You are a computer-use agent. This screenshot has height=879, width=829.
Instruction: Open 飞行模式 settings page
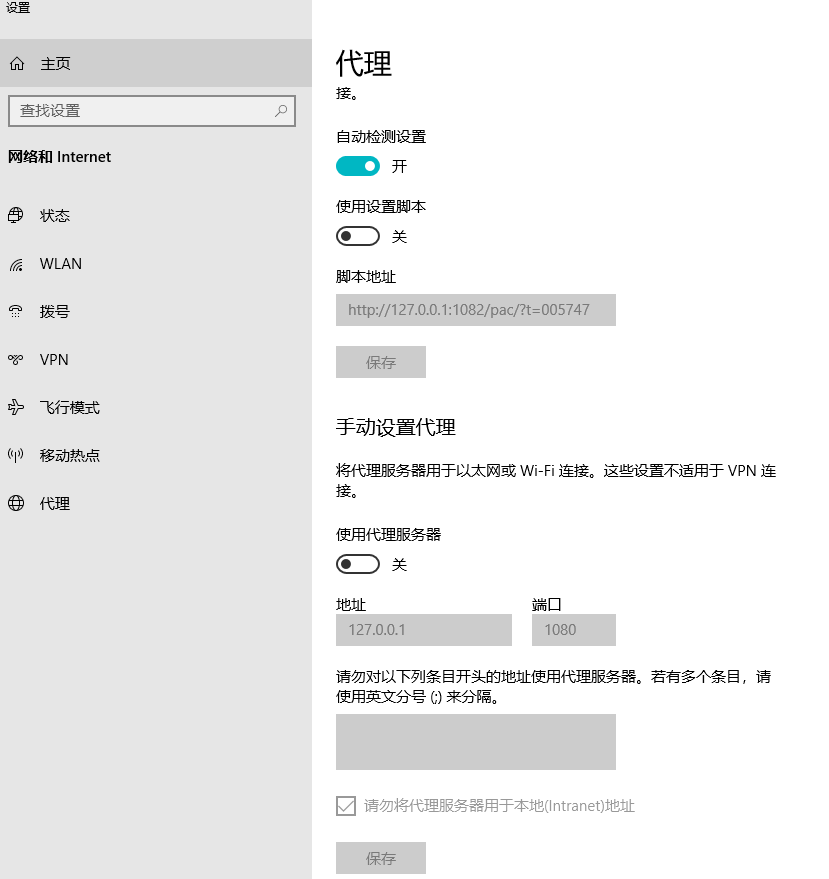156,407
